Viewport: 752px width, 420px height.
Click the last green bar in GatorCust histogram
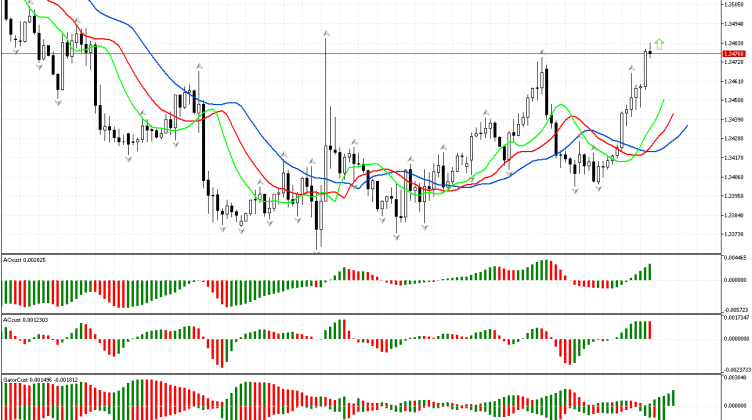[673, 397]
